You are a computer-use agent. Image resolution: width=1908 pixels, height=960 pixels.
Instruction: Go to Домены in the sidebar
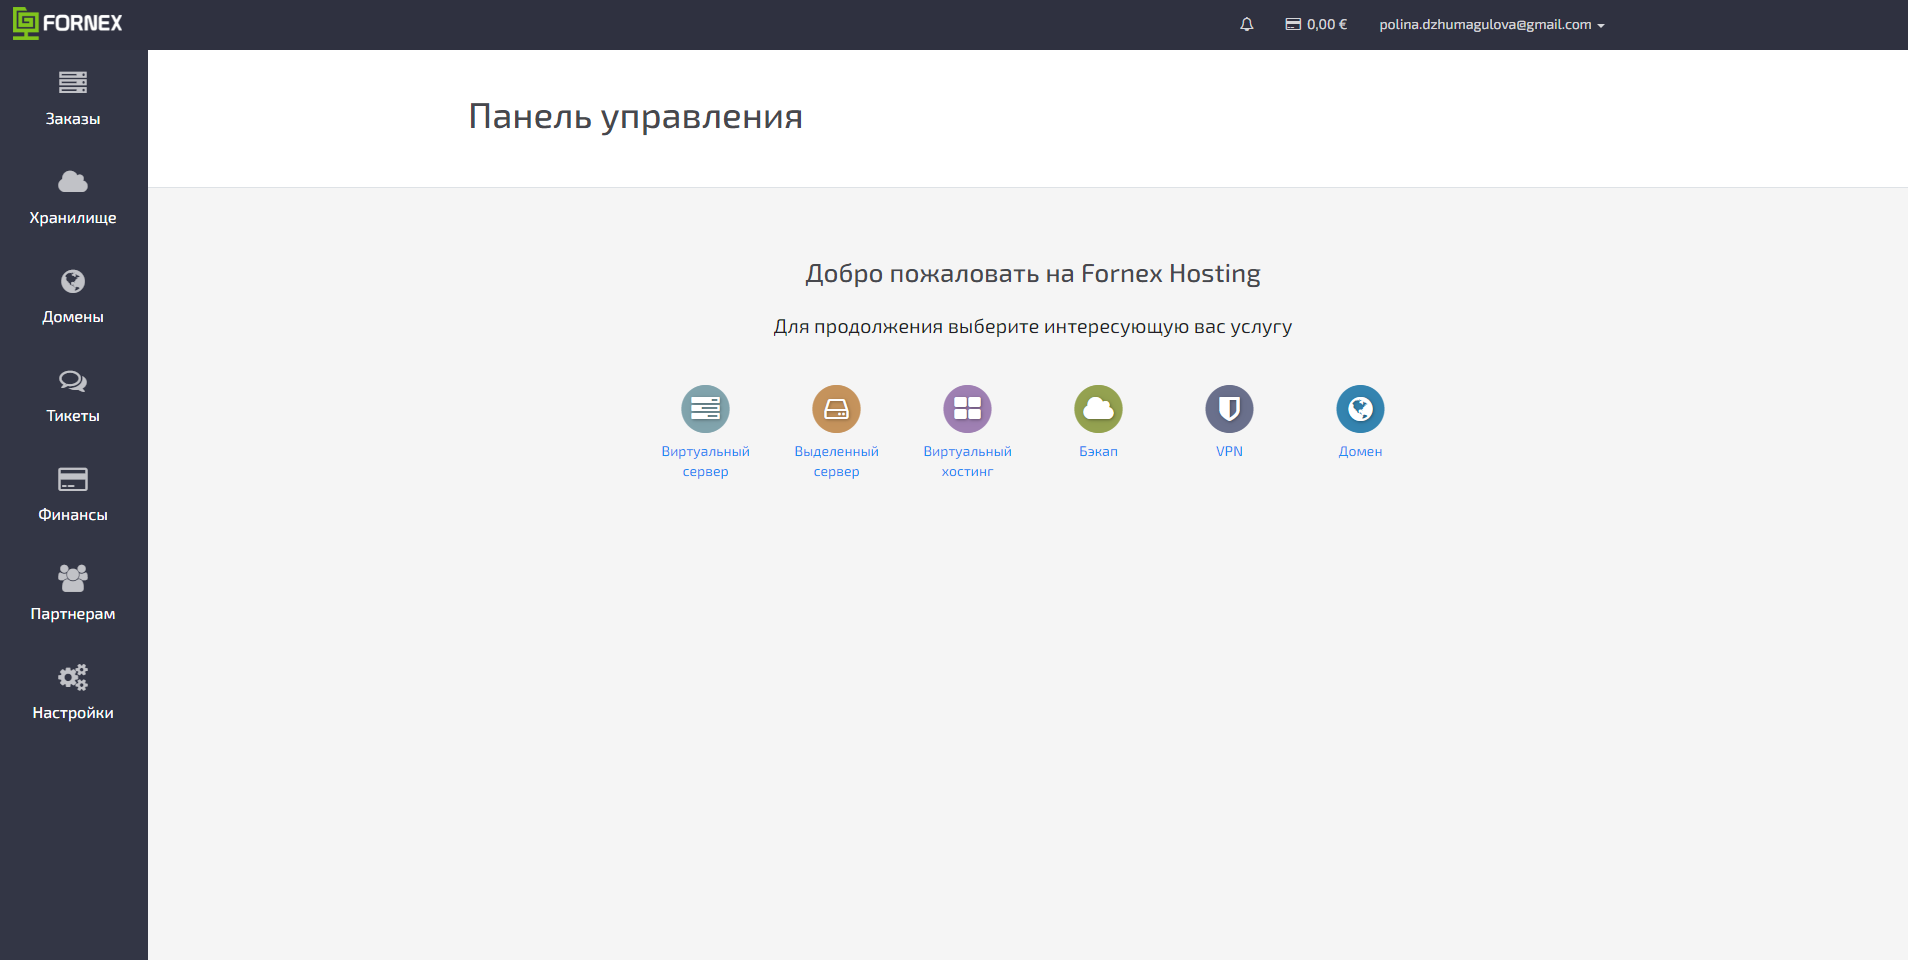tap(73, 297)
